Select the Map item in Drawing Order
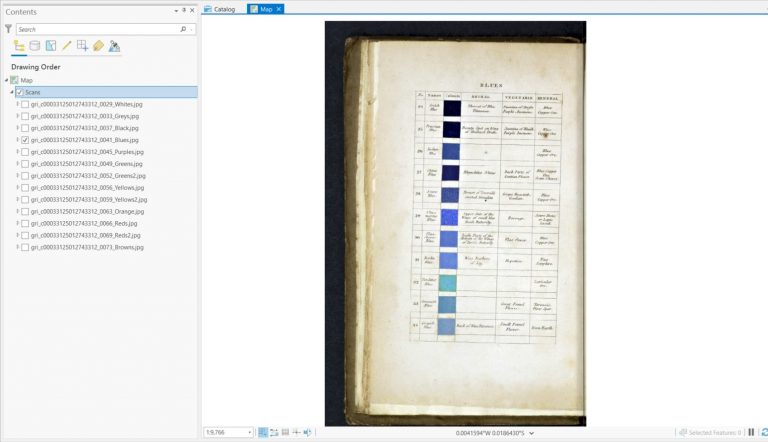This screenshot has width=768, height=442. click(26, 80)
